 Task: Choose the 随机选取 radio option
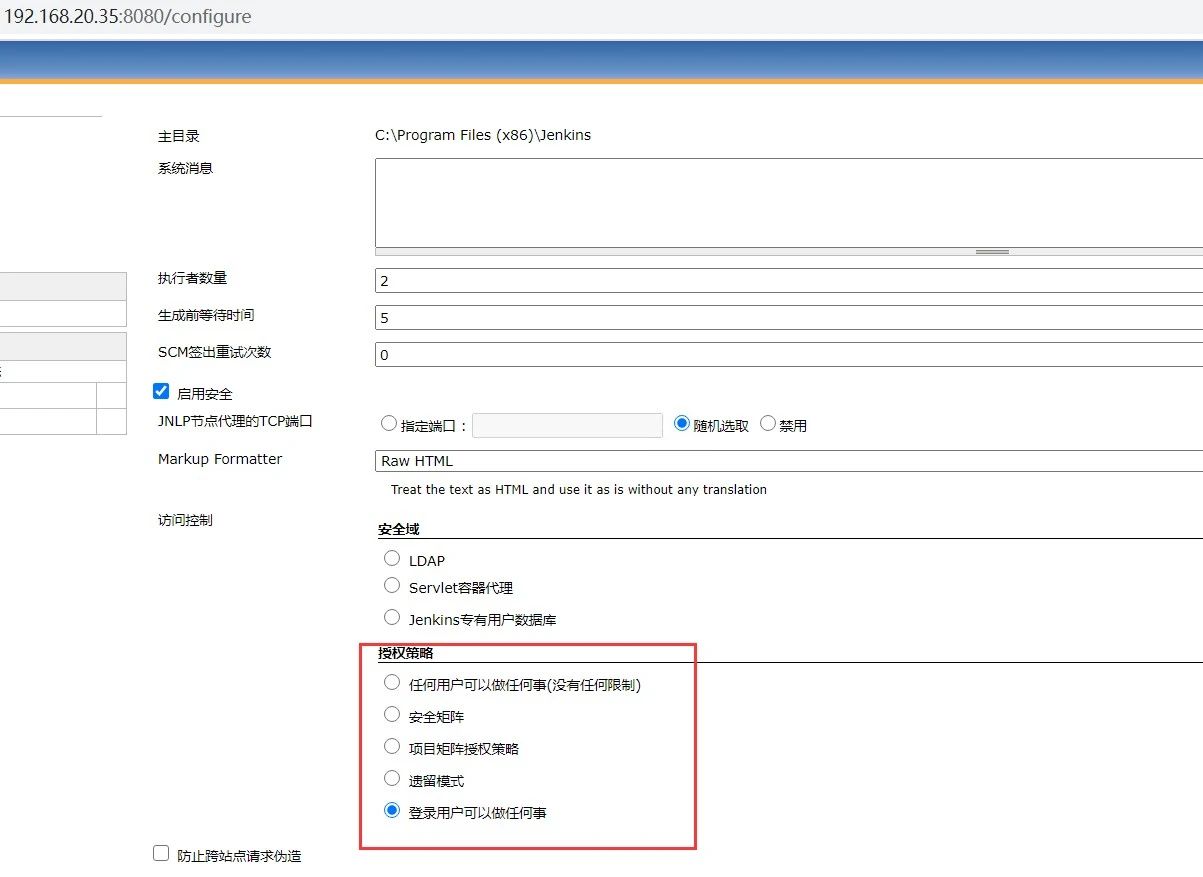(x=682, y=424)
